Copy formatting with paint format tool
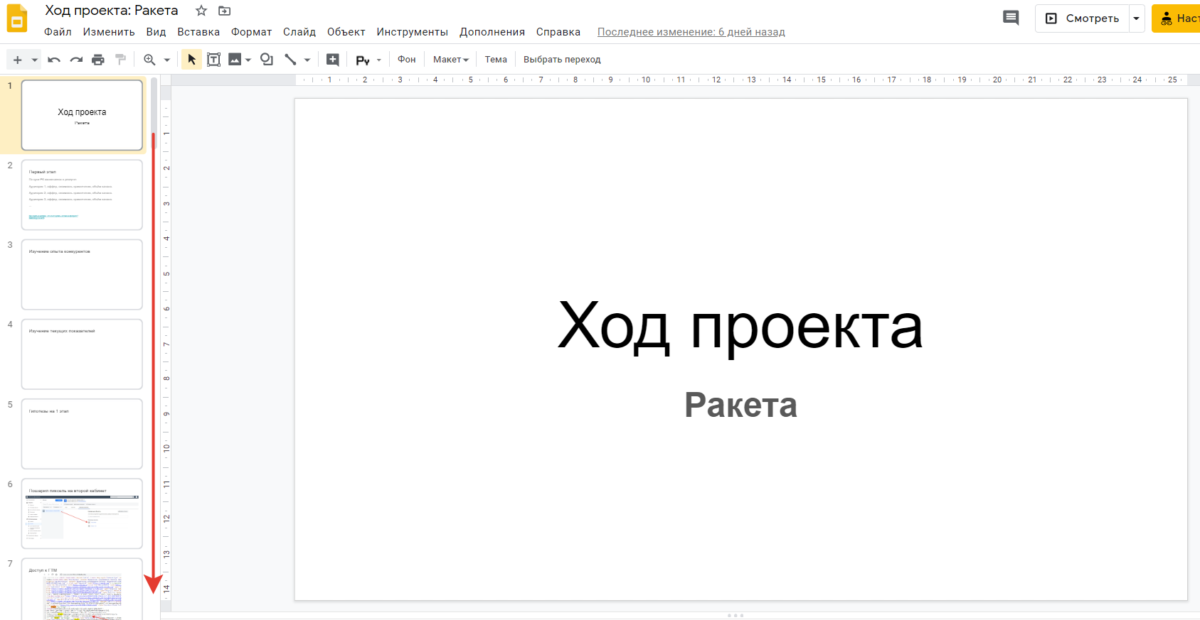1200x620 pixels. click(120, 60)
